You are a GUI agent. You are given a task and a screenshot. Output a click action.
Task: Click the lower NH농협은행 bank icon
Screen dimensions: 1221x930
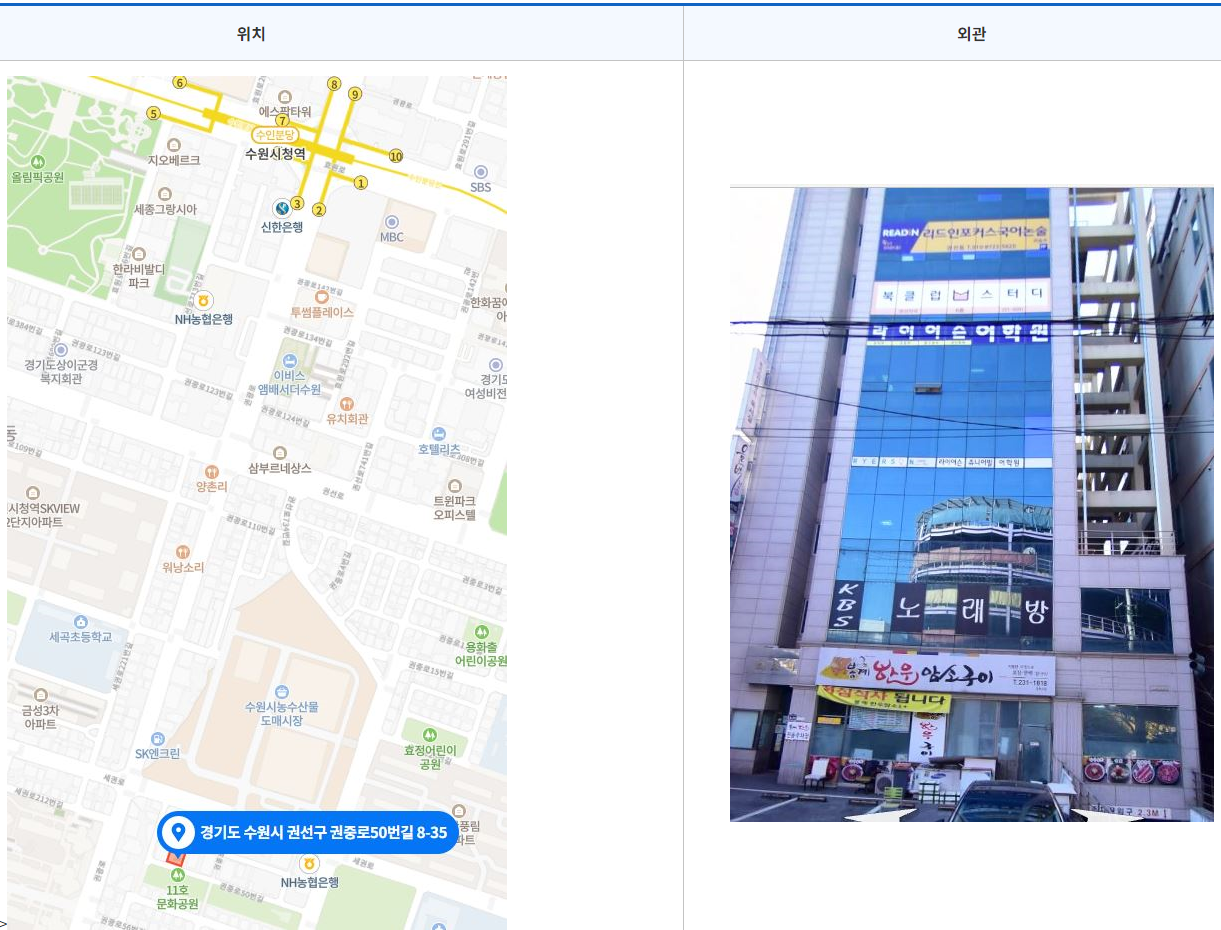pyautogui.click(x=309, y=864)
